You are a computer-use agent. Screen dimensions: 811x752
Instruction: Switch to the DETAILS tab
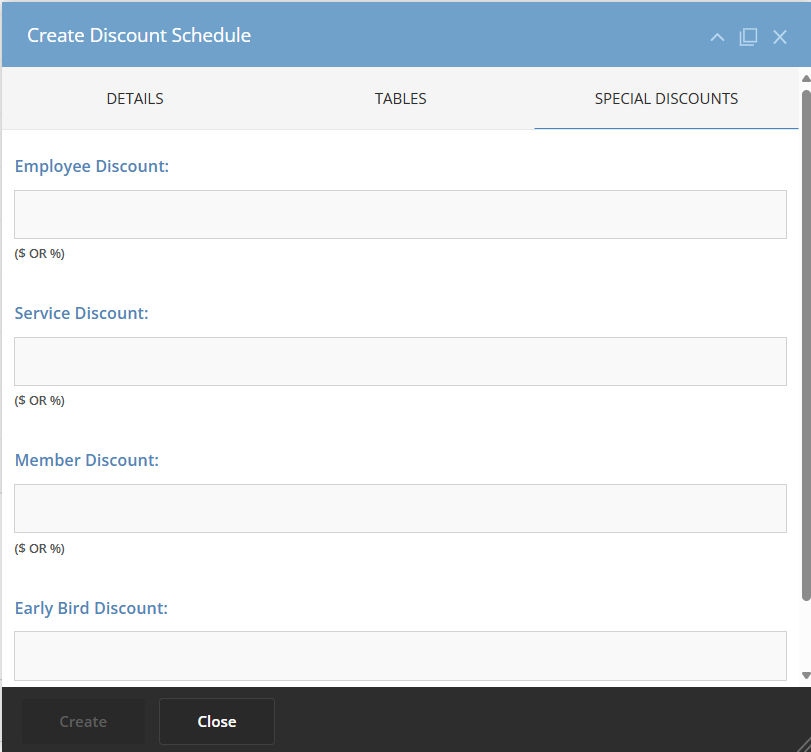[135, 98]
